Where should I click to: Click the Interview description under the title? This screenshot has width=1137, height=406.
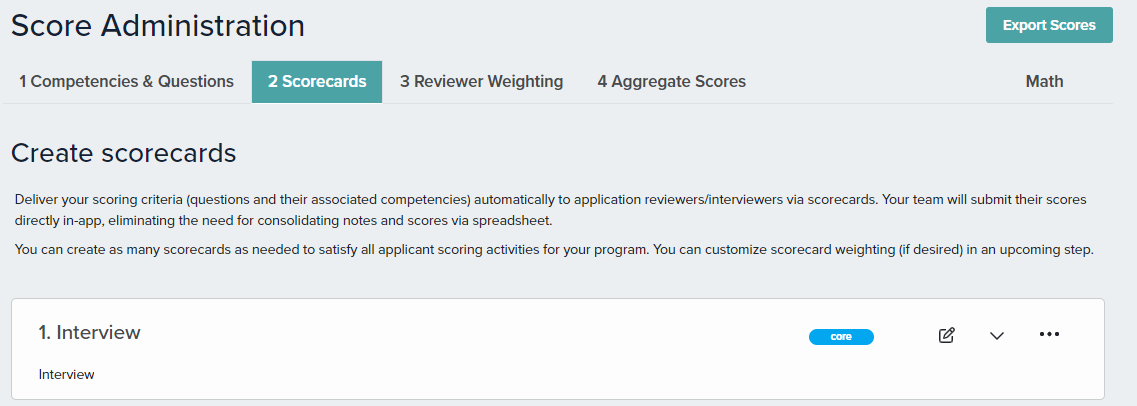pos(67,375)
